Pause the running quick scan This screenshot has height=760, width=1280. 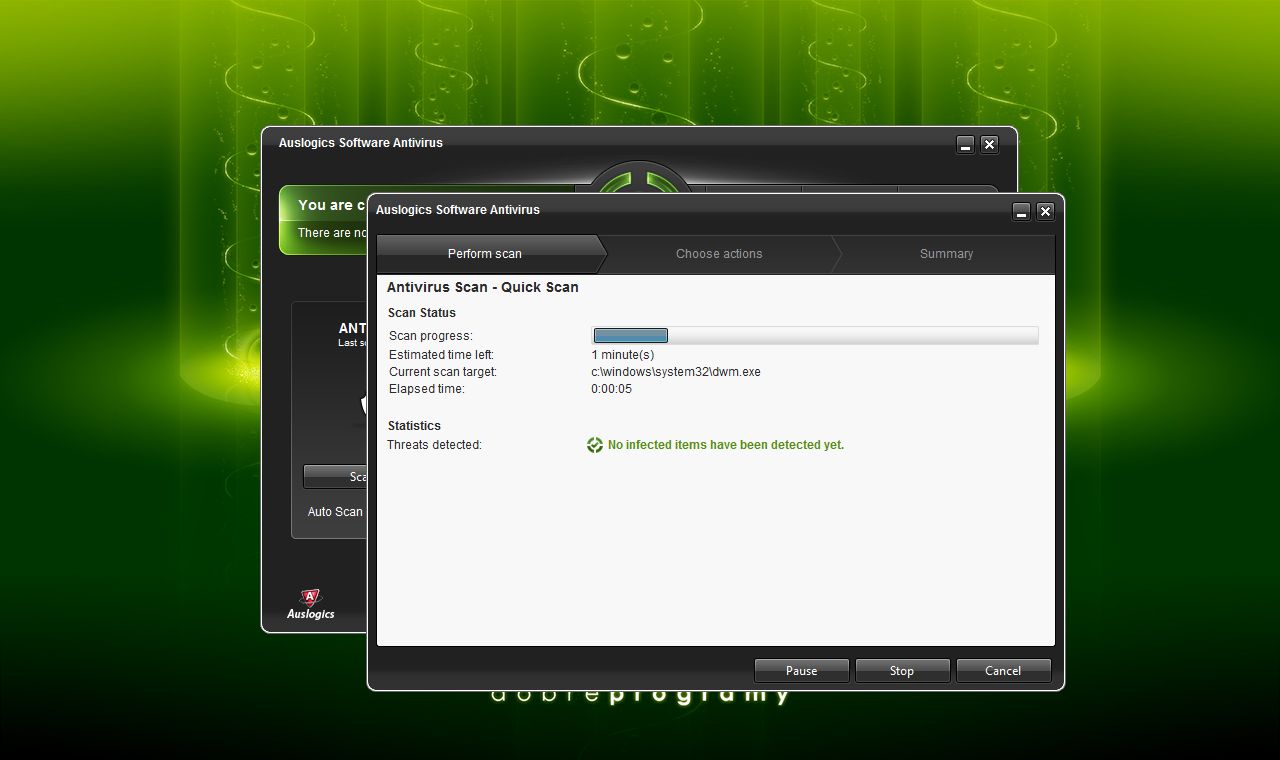pyautogui.click(x=801, y=671)
